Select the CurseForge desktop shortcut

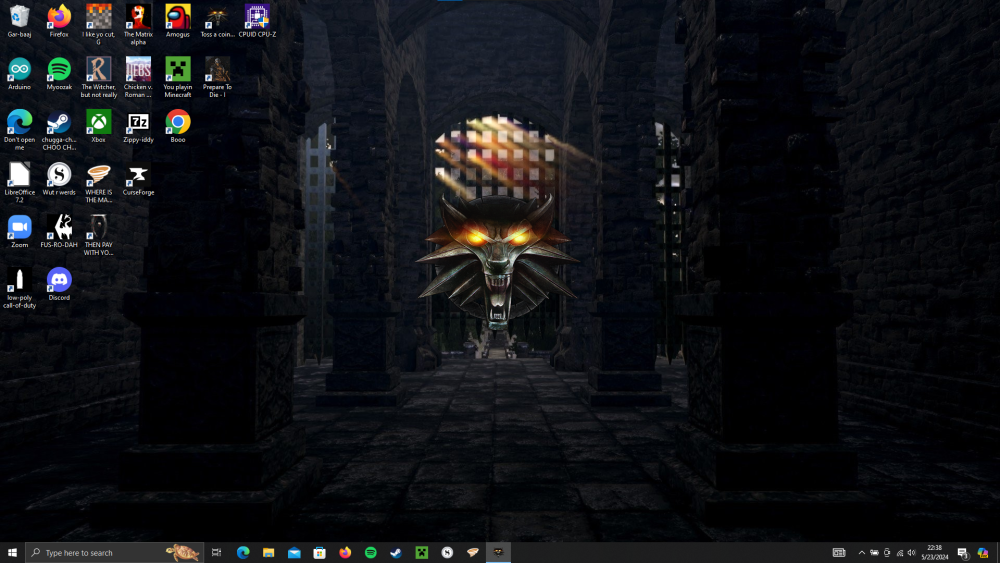tap(138, 179)
